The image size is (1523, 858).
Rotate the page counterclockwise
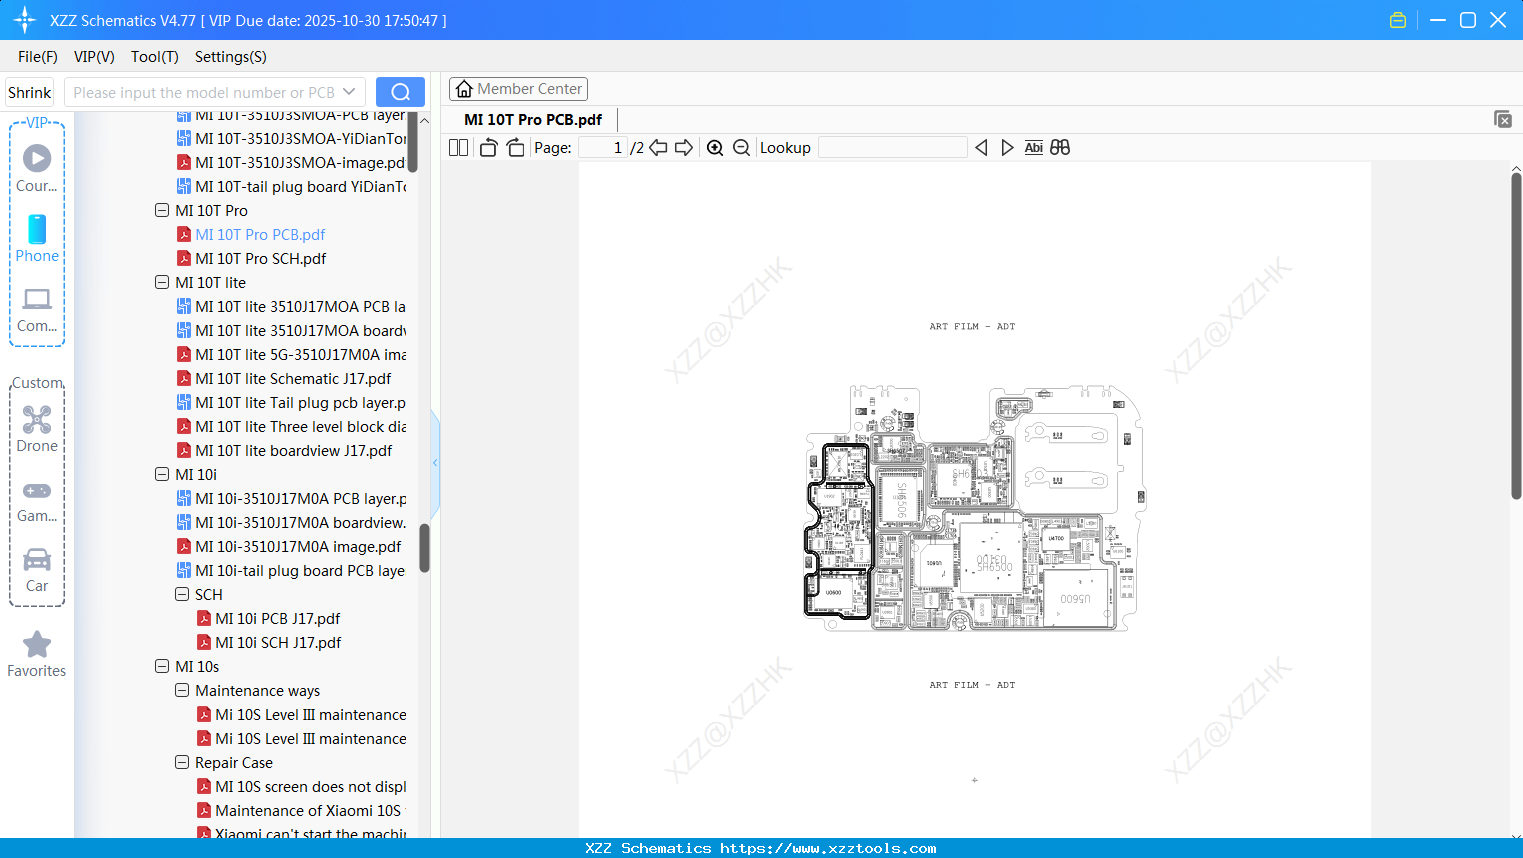[x=488, y=147]
